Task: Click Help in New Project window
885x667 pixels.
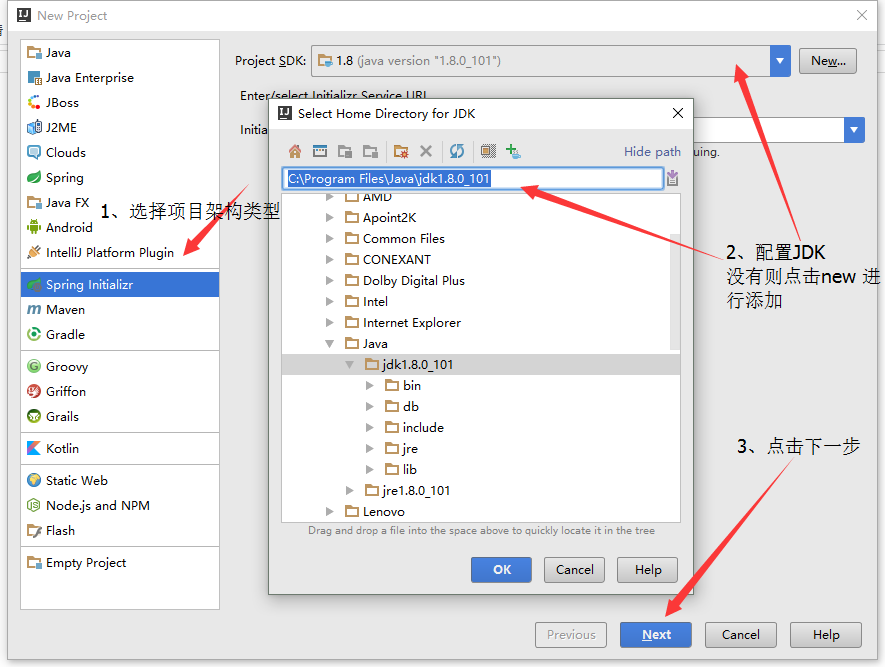Action: tap(826, 635)
